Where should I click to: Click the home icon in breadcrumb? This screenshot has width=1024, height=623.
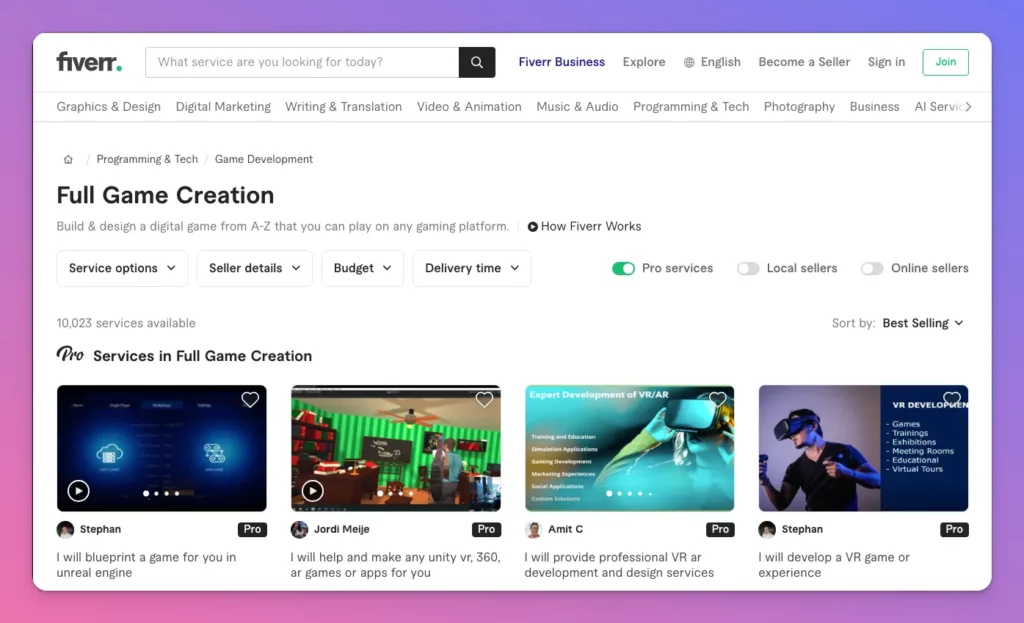[68, 159]
